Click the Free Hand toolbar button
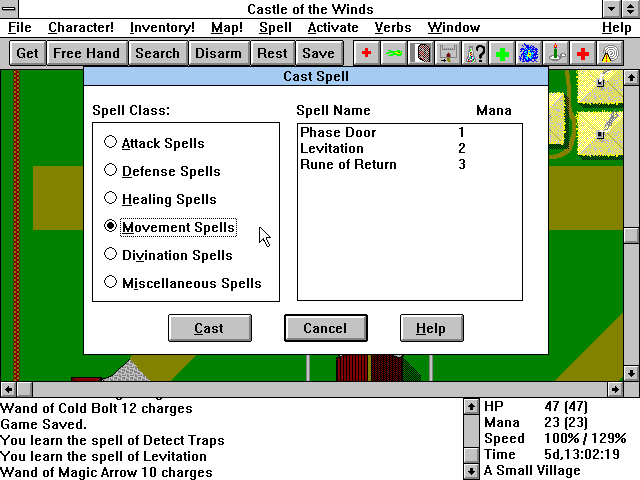The height and width of the screenshot is (480, 640). coord(87,53)
